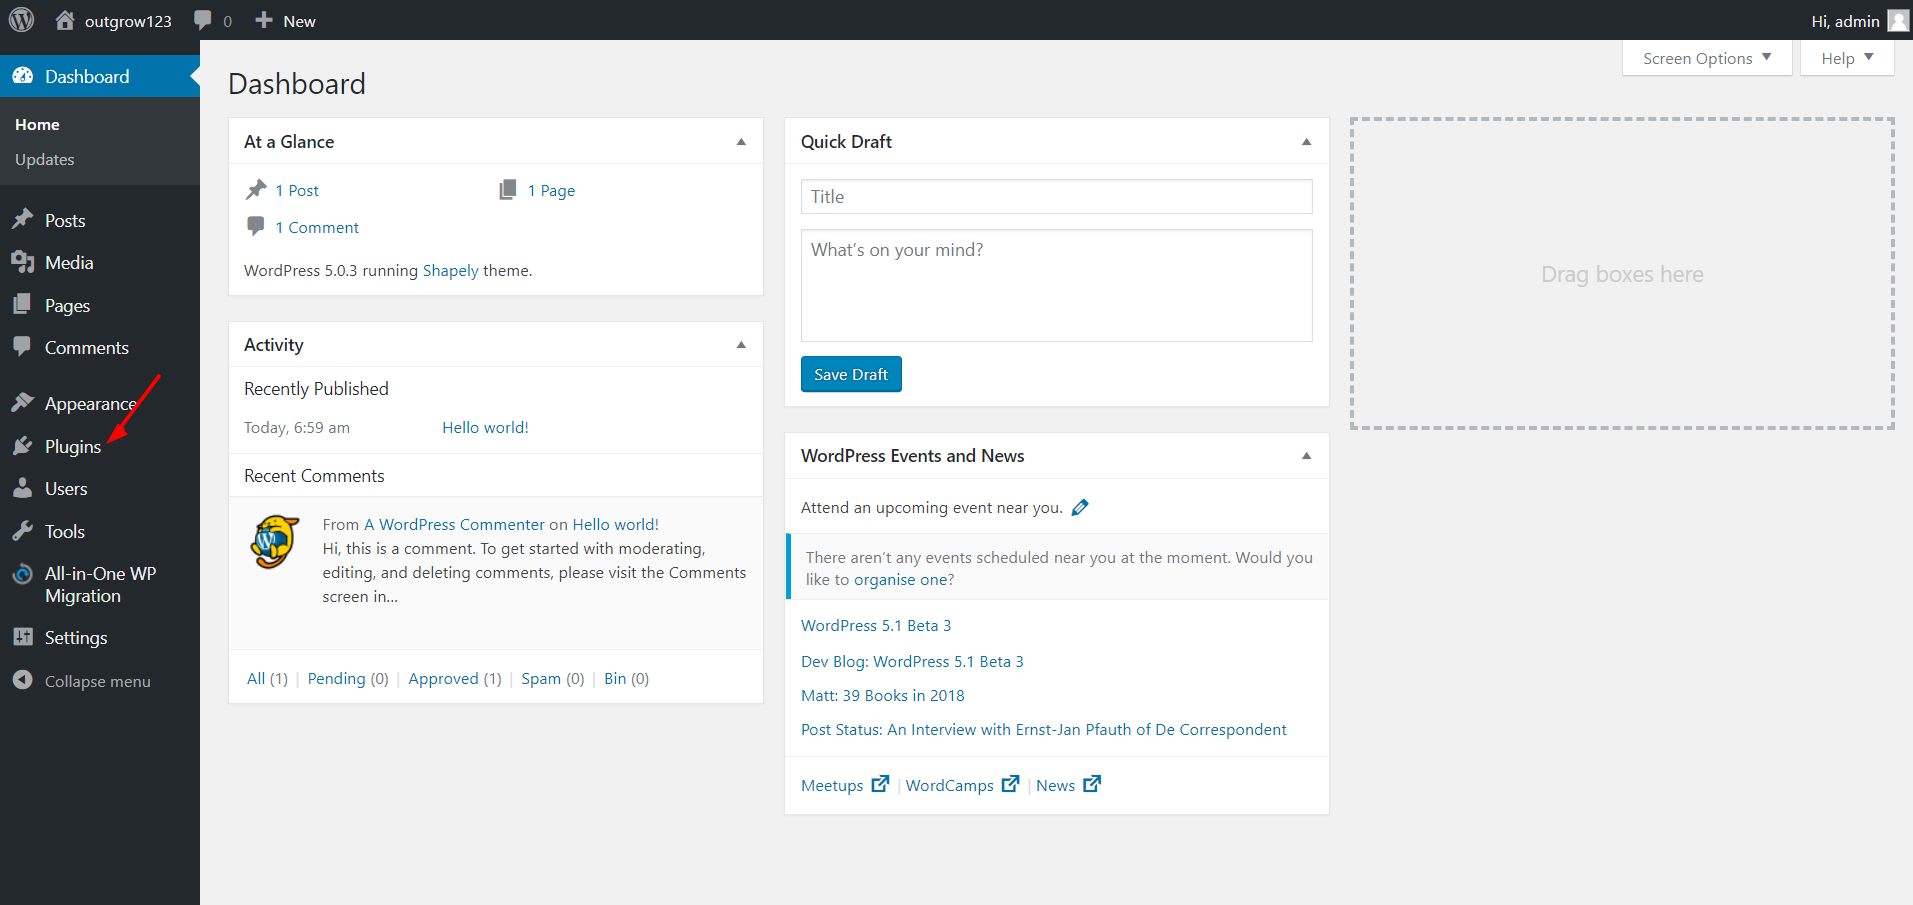
Task: Open the Plugins menu
Action: click(73, 447)
